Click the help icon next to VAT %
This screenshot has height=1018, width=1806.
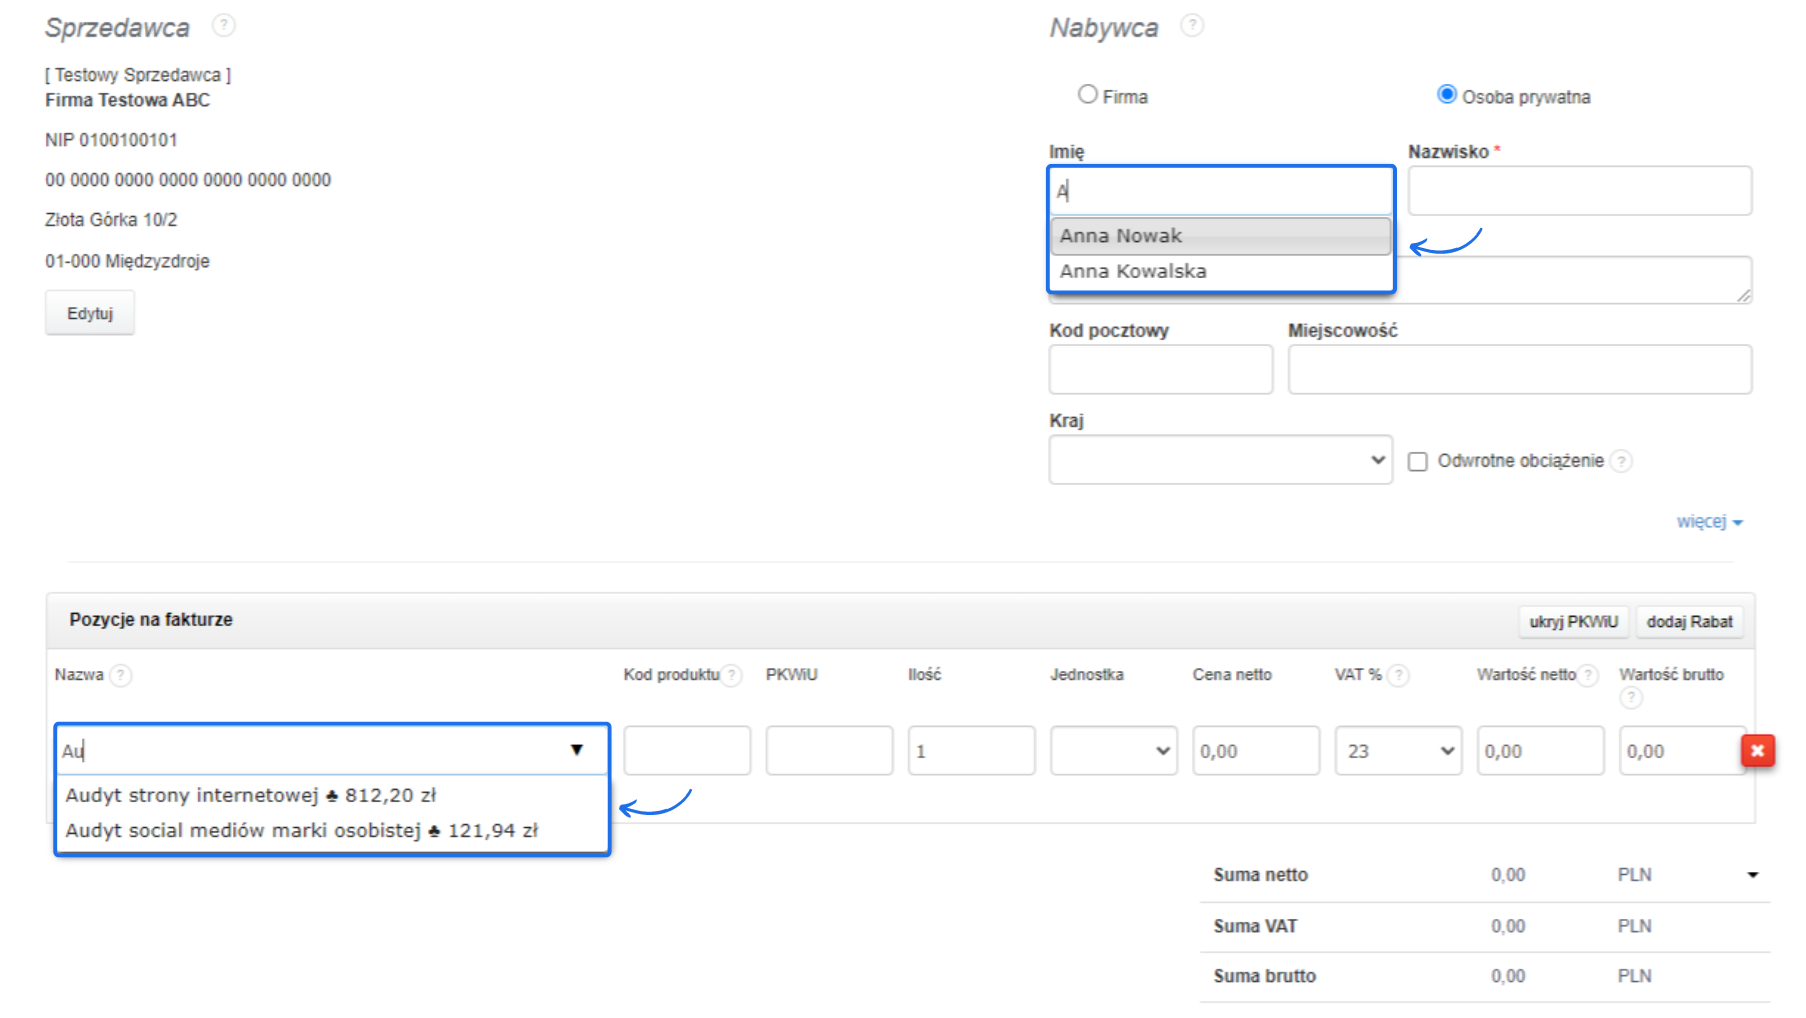coord(1399,675)
